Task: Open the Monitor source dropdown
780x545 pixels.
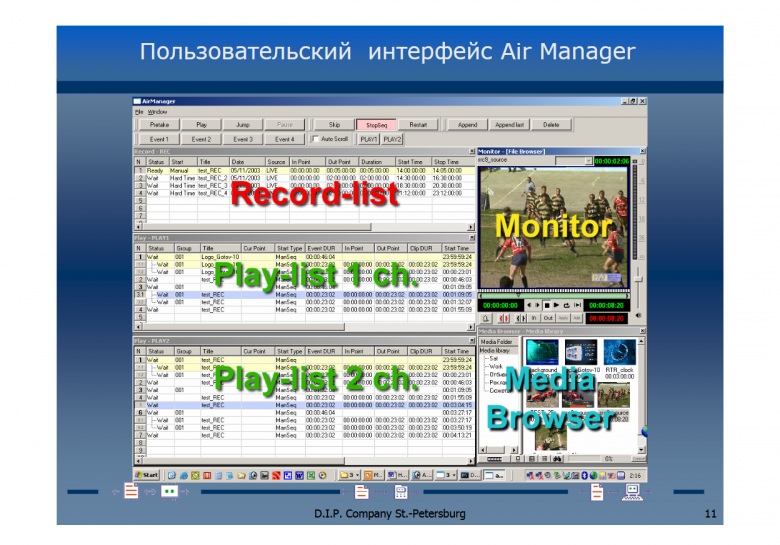Action: [x=588, y=161]
